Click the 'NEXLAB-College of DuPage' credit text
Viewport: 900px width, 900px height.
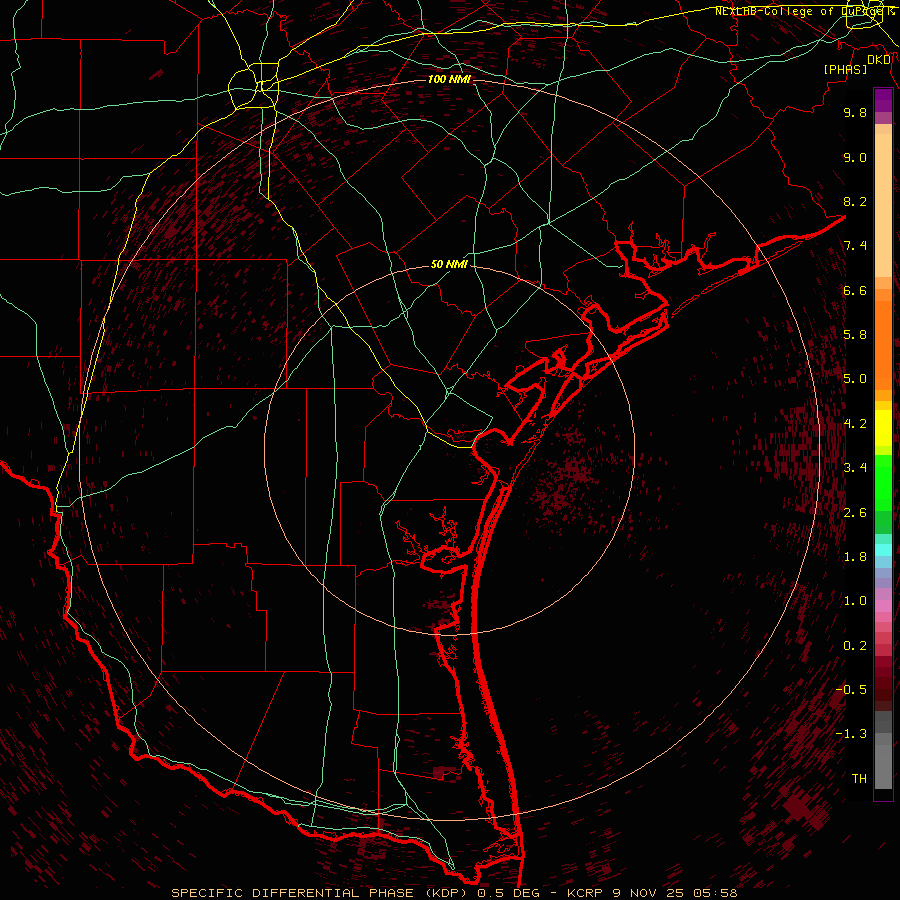coord(797,11)
